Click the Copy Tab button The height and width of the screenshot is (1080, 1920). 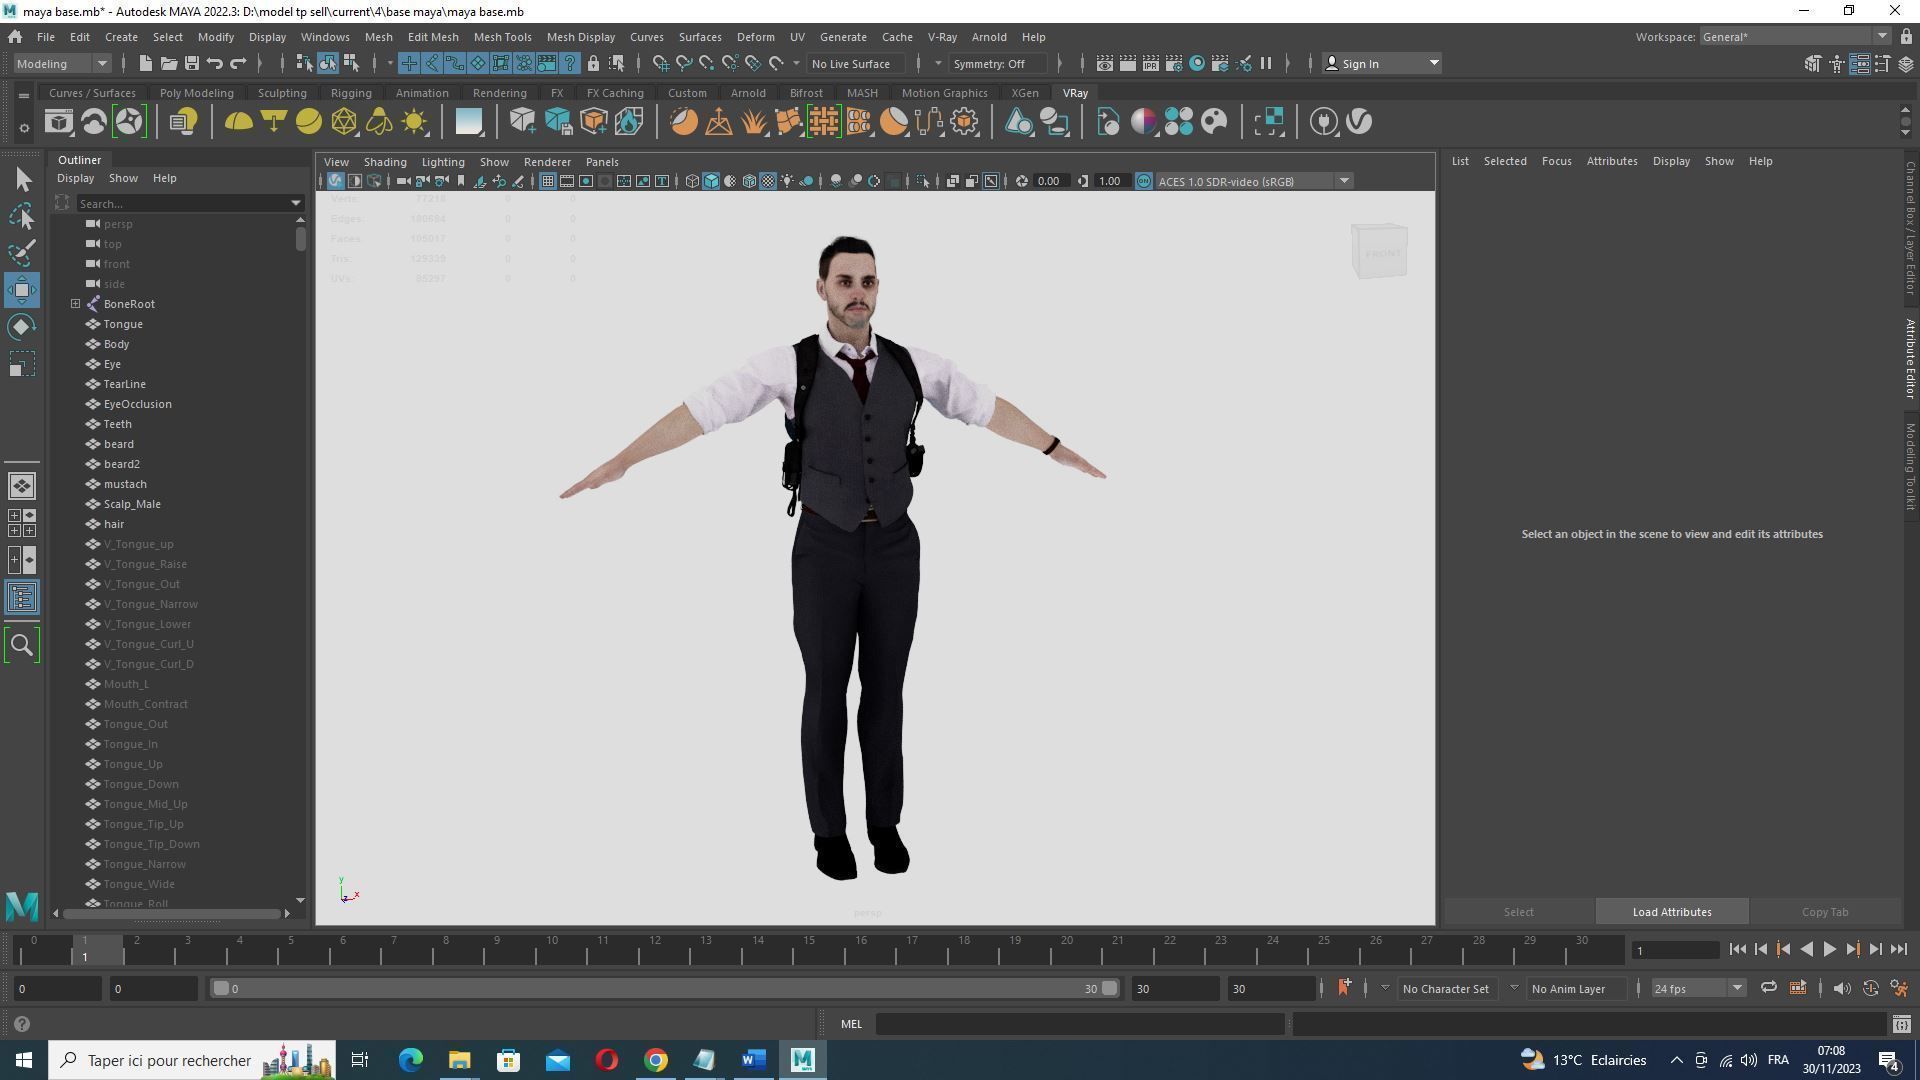pyautogui.click(x=1825, y=912)
